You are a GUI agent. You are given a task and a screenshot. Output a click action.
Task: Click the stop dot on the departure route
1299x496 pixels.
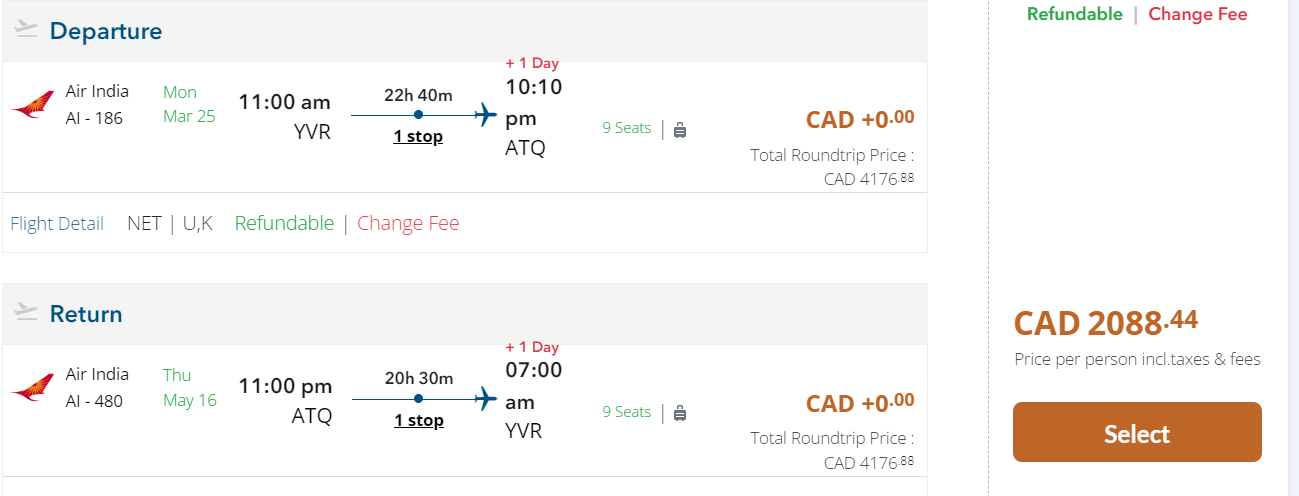(418, 115)
